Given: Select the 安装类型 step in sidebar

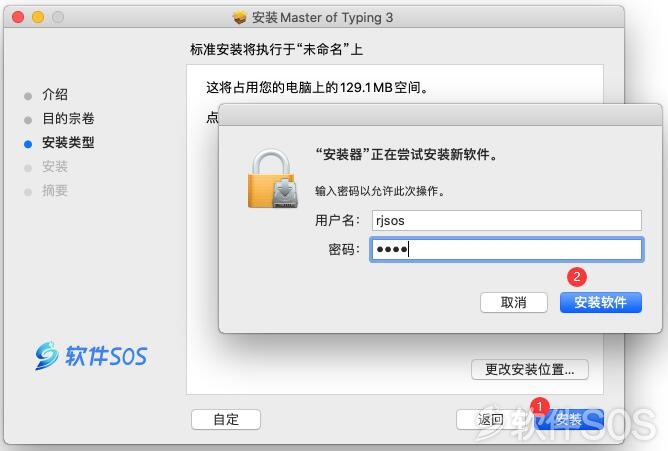Looking at the screenshot, I should click(x=68, y=142).
